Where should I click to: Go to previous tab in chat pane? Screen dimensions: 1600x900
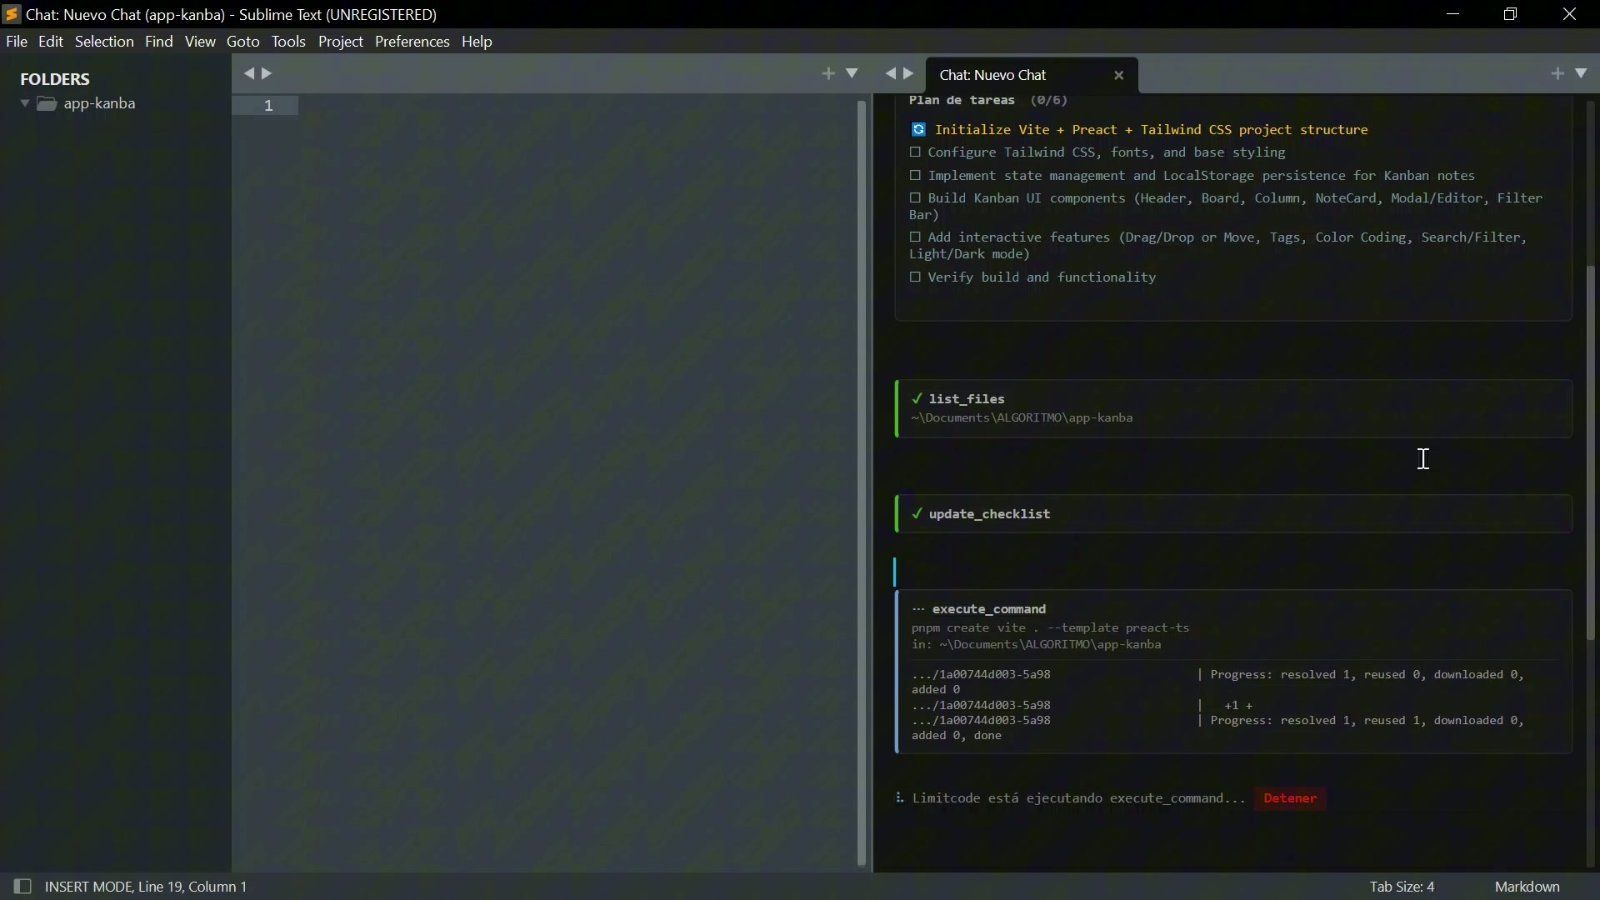click(x=891, y=73)
